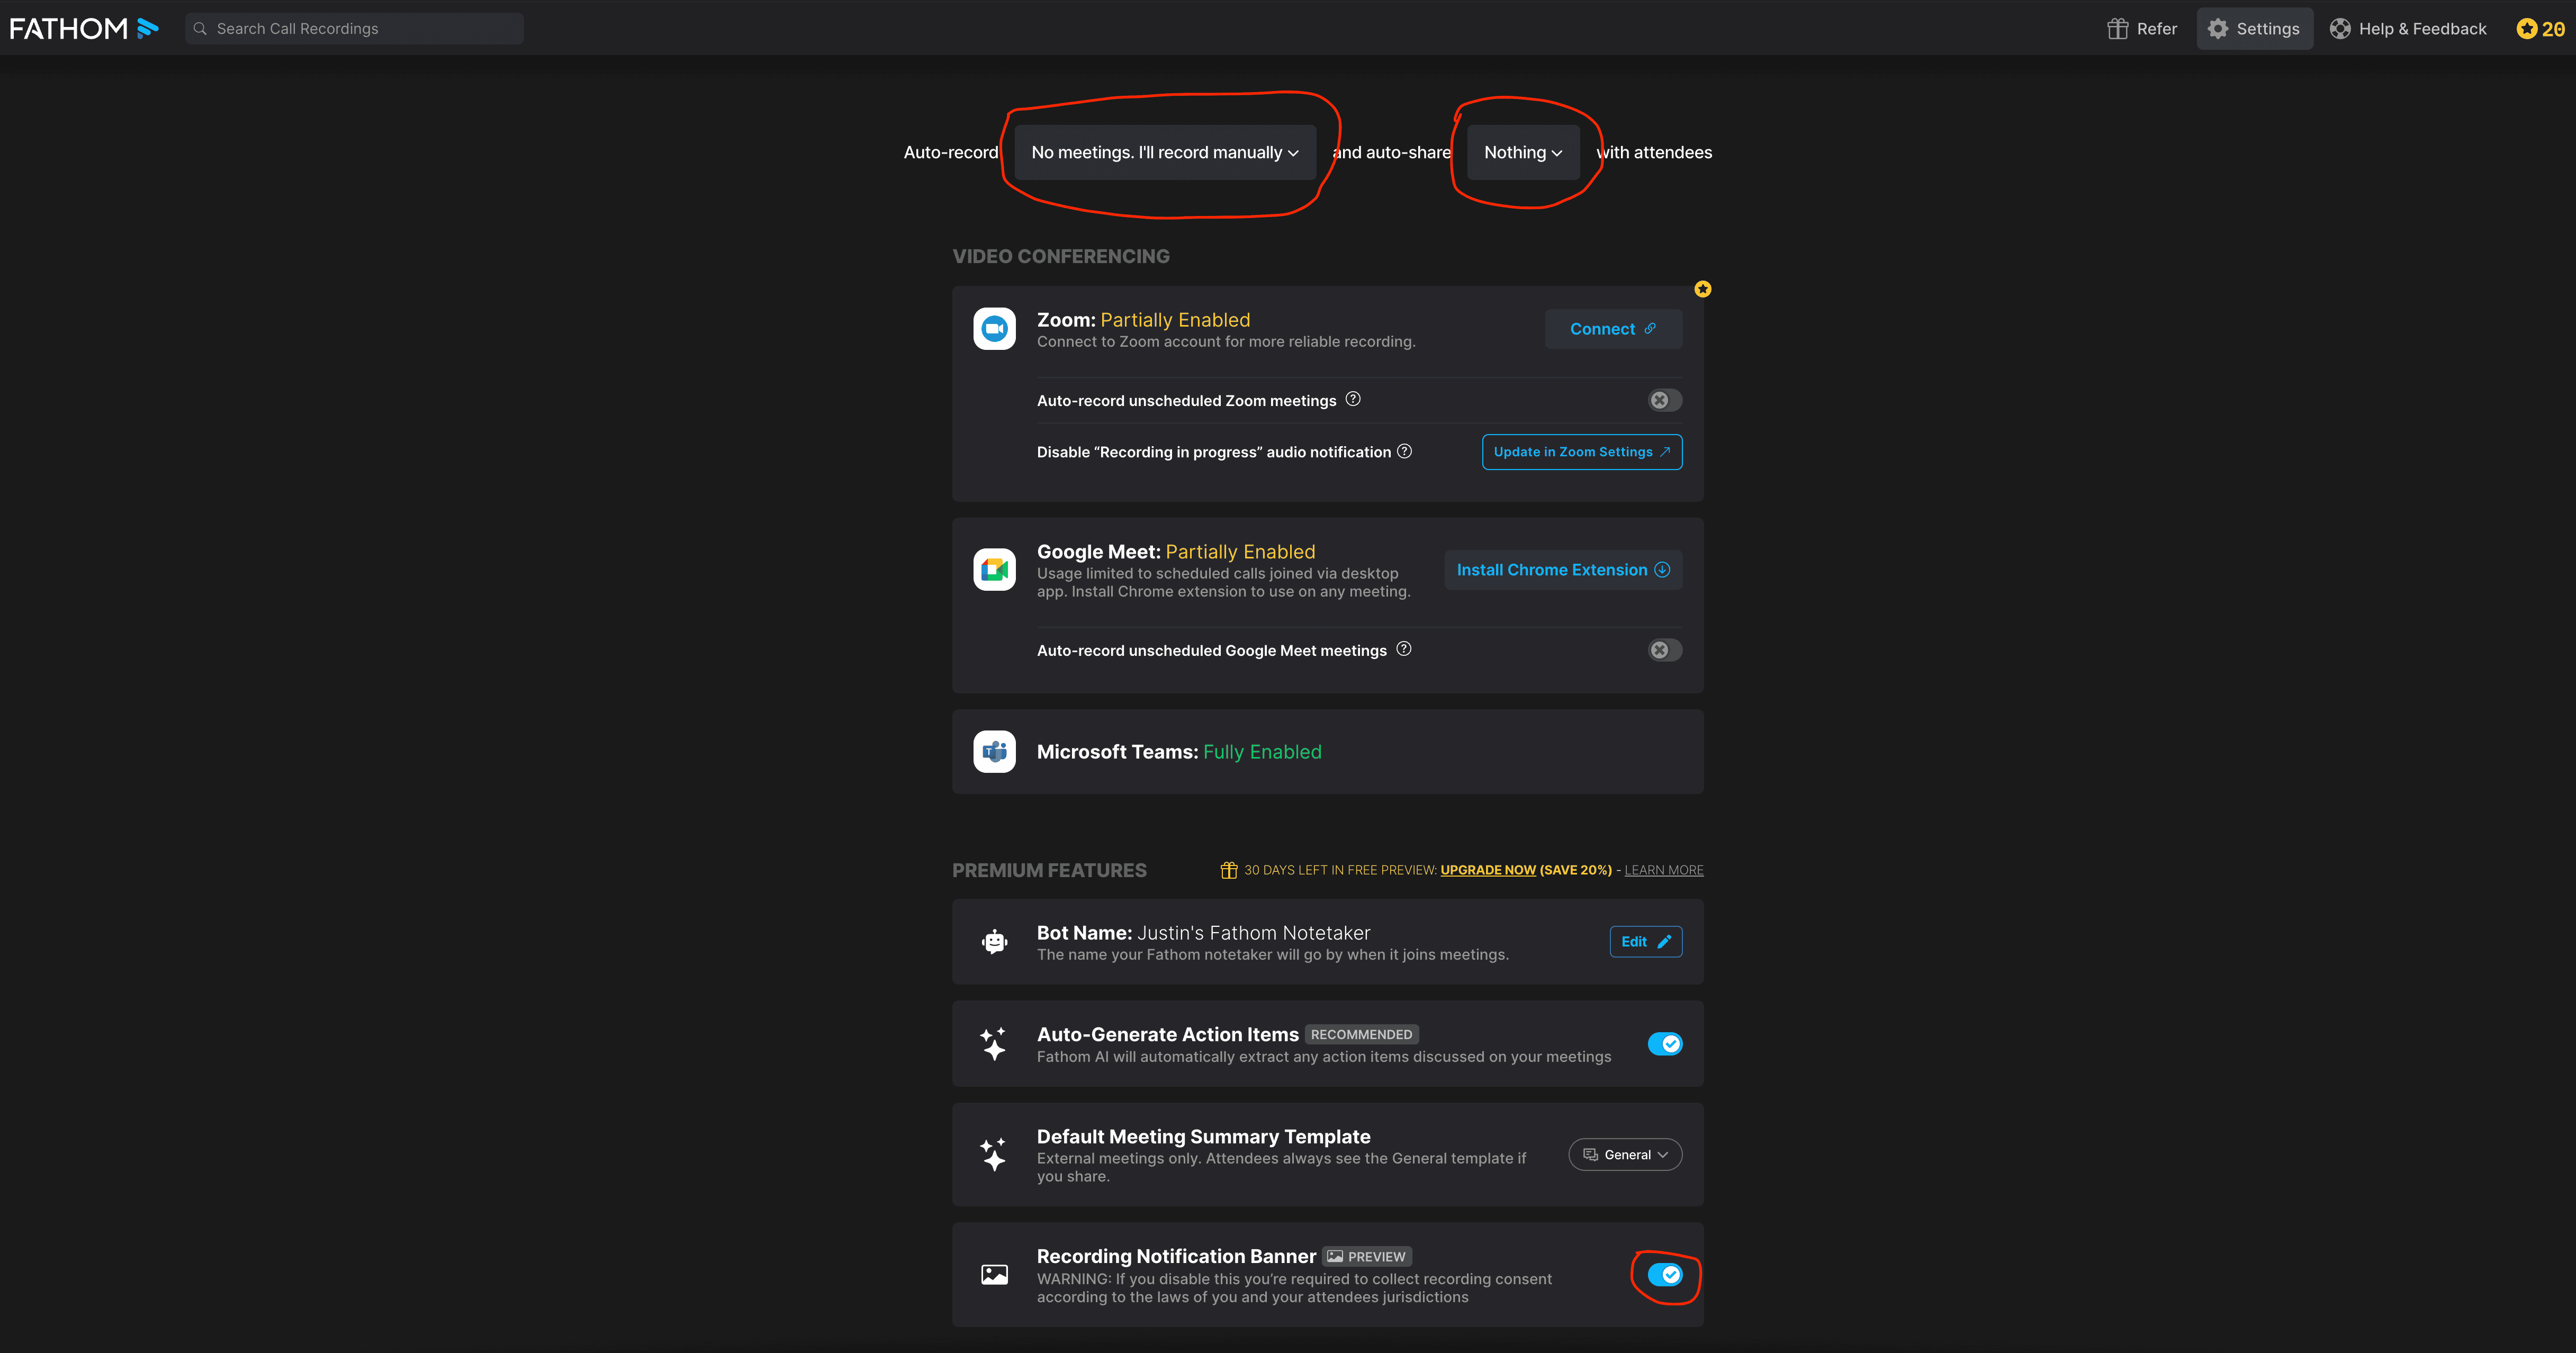Click Install Chrome Extension button

1563,570
